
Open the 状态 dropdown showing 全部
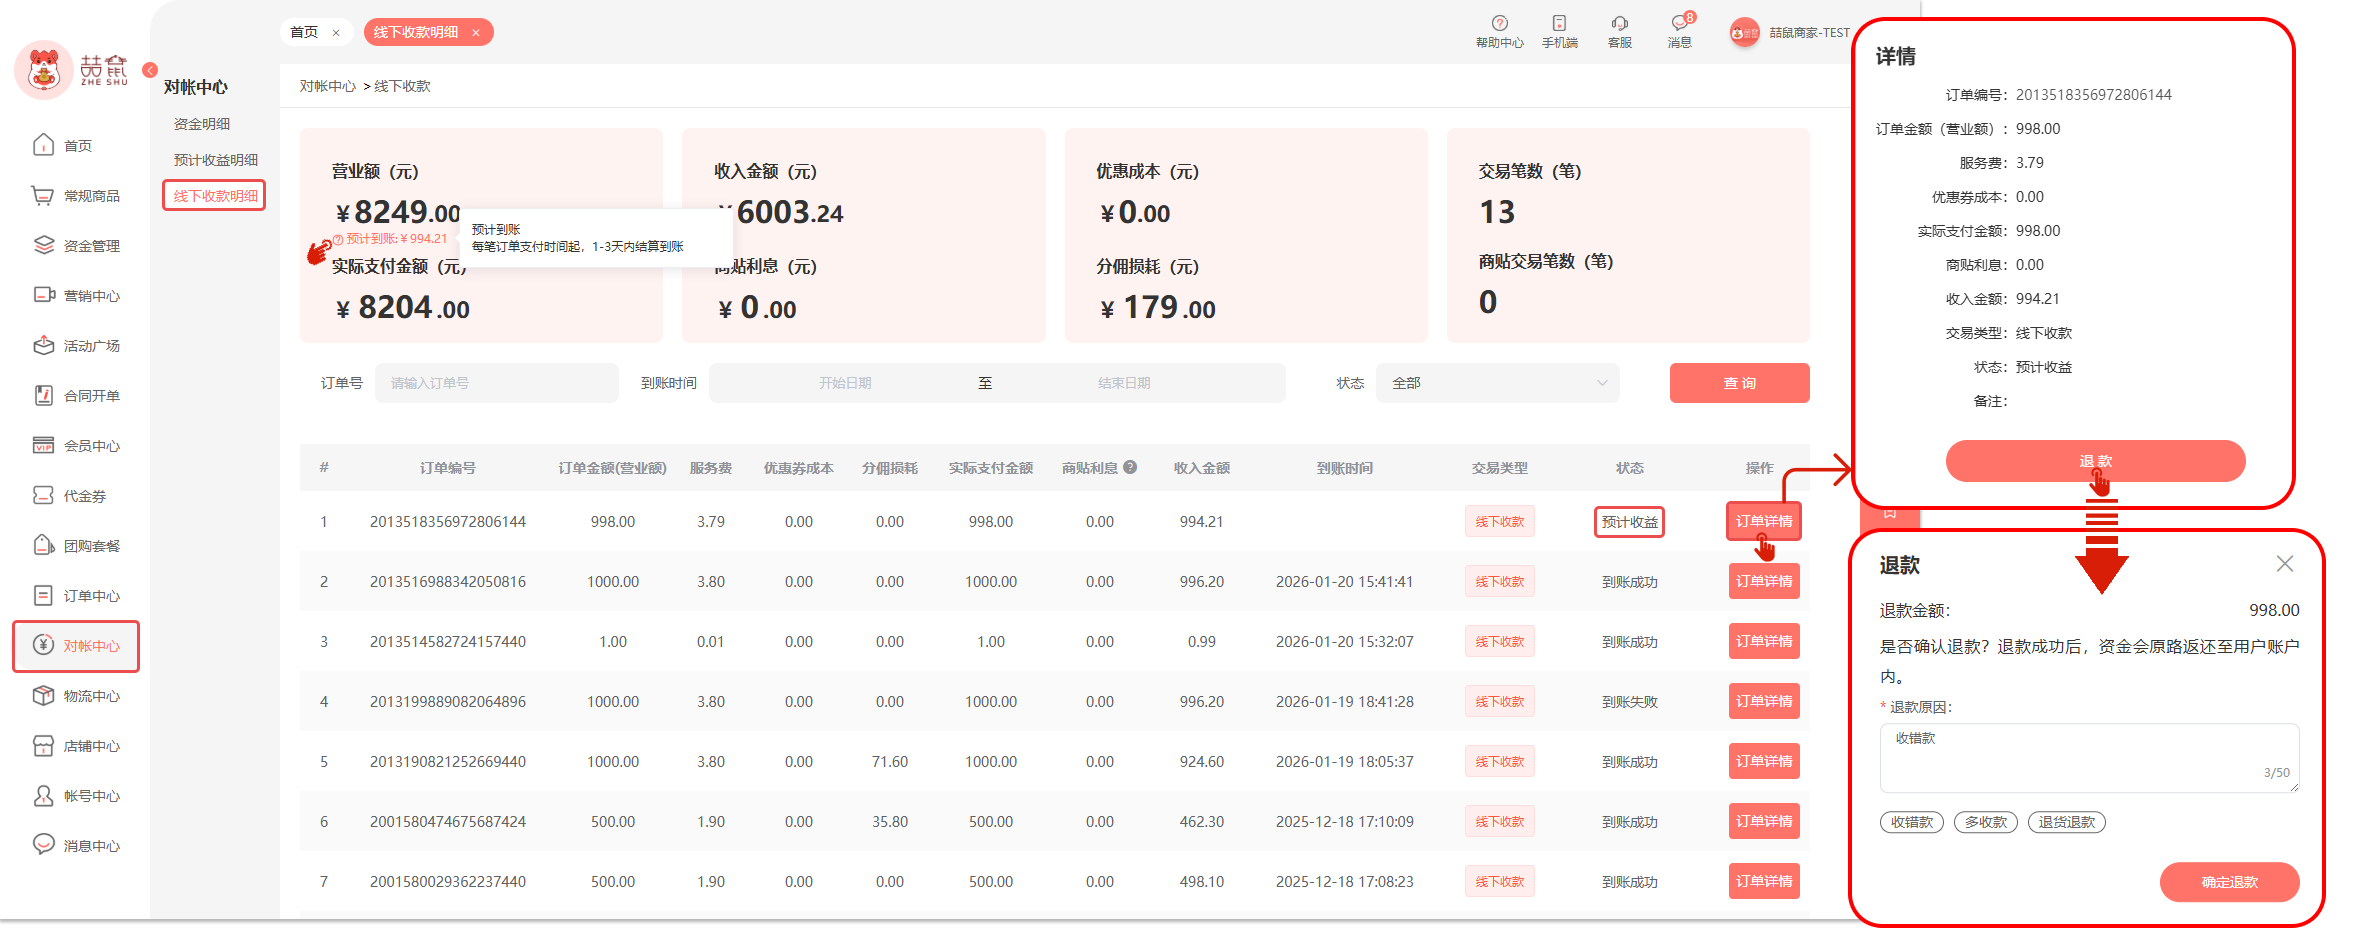click(x=1498, y=383)
